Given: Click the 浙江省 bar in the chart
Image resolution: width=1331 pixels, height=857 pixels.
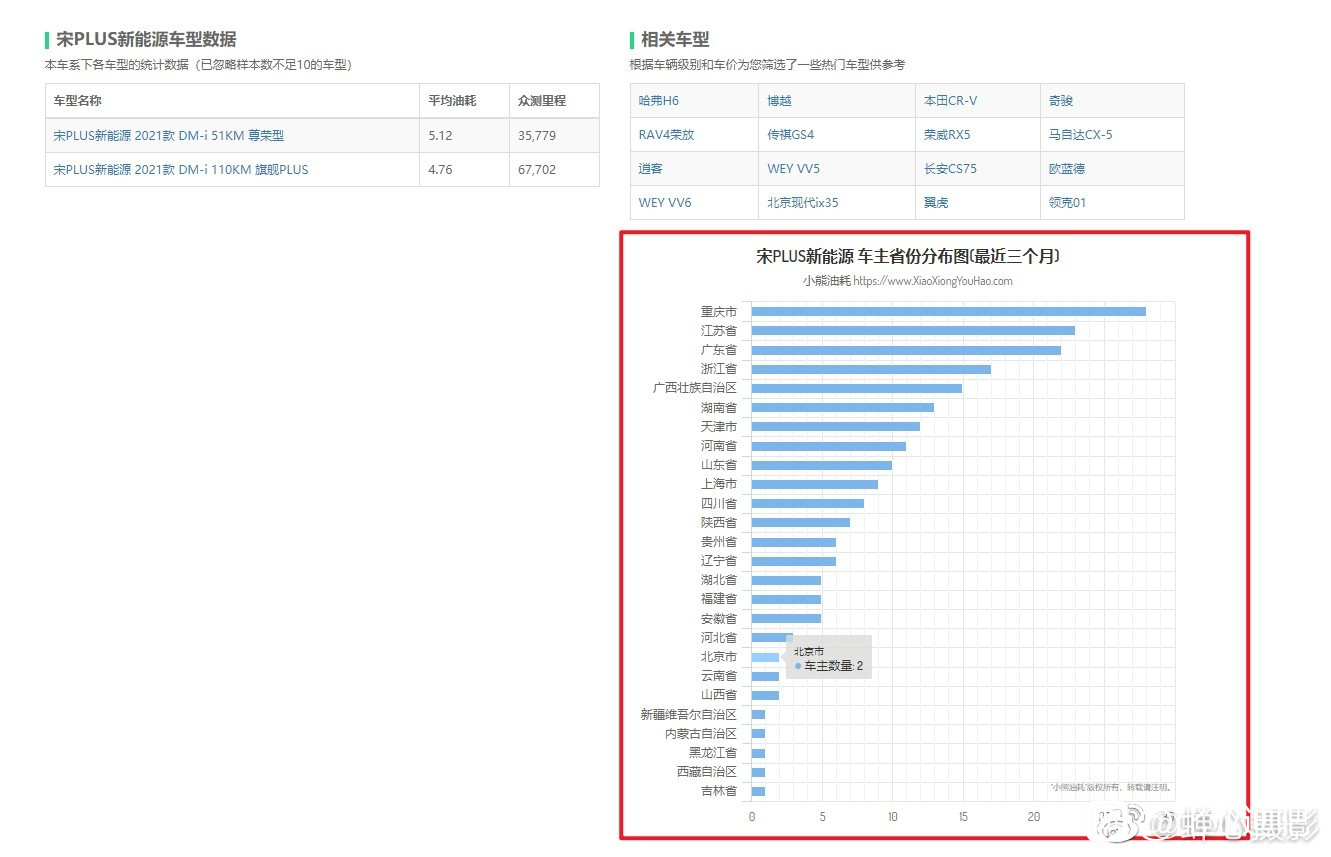Looking at the screenshot, I should [x=871, y=369].
